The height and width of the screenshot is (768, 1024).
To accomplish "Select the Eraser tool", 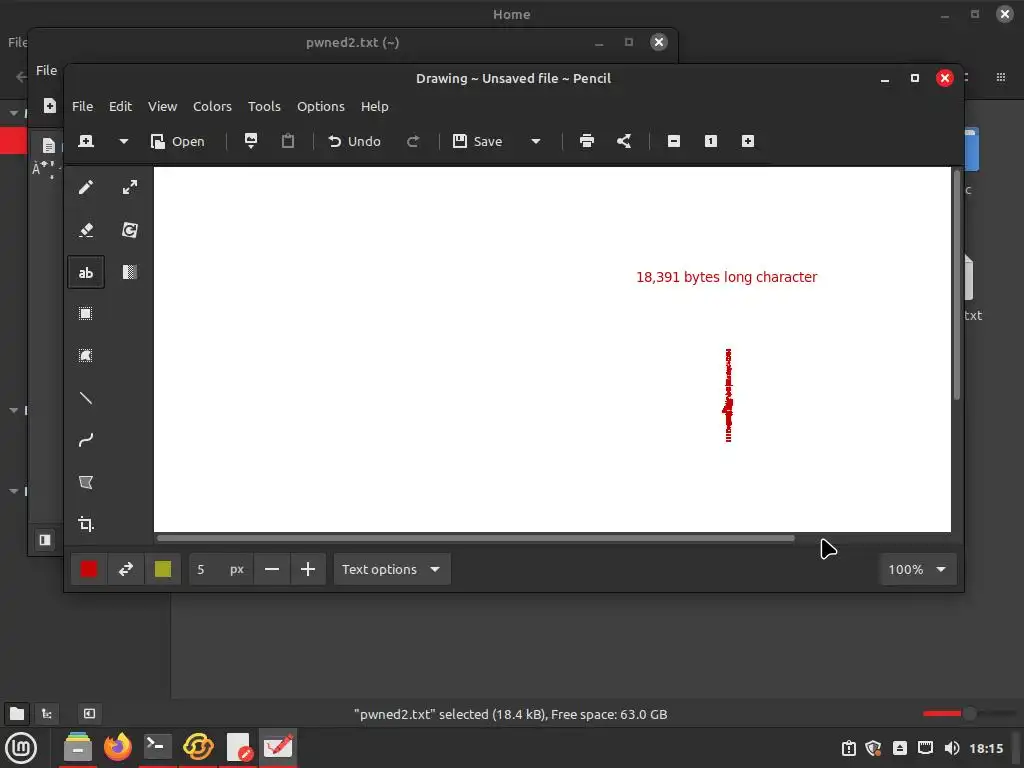I will (x=86, y=230).
